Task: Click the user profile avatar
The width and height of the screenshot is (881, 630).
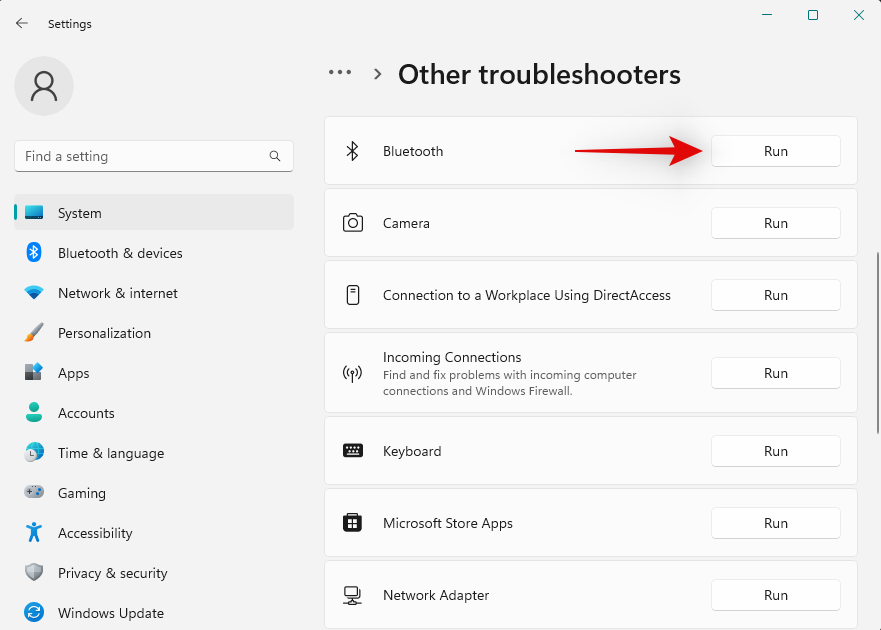Action: [44, 86]
